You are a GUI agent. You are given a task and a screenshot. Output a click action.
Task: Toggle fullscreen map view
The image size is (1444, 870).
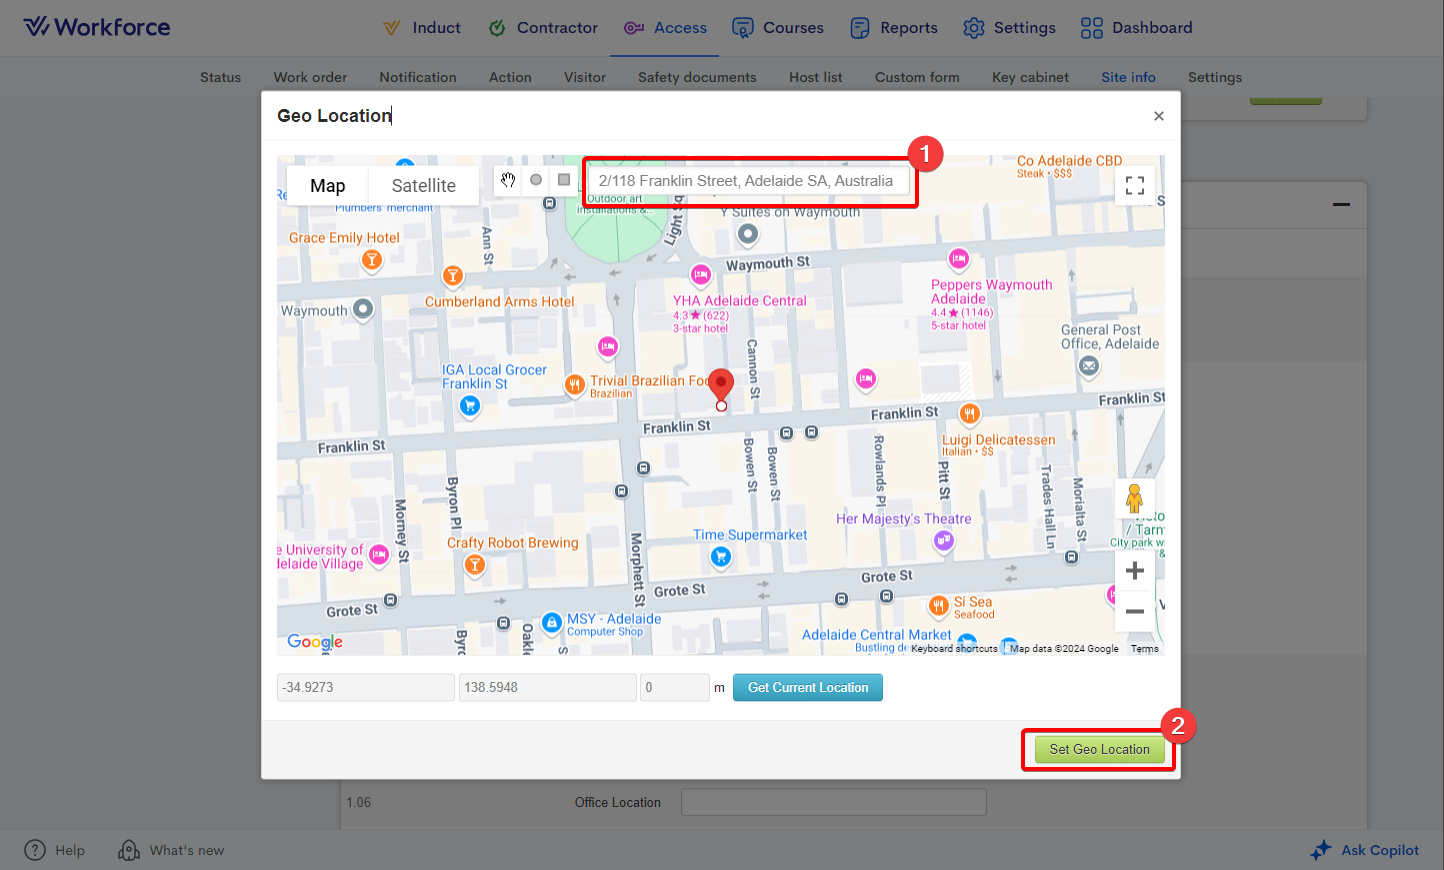coord(1135,186)
